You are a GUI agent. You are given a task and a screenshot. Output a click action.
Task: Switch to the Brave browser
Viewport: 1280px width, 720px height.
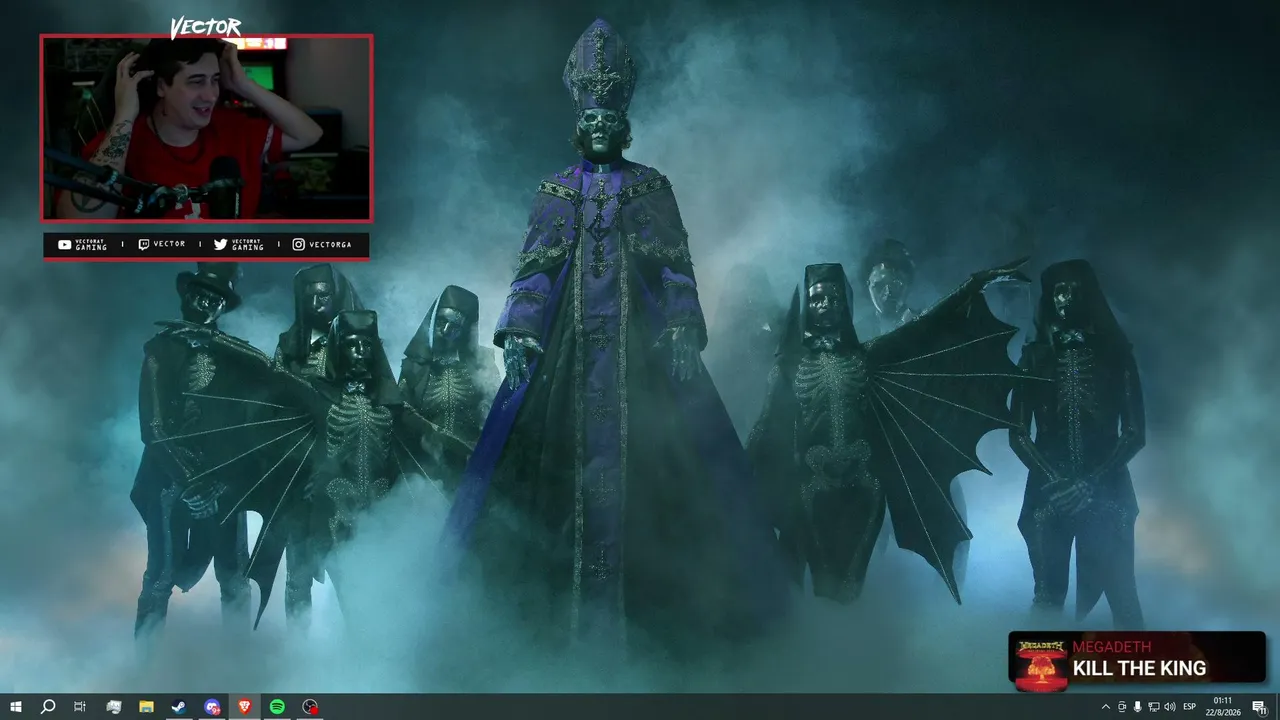[244, 707]
